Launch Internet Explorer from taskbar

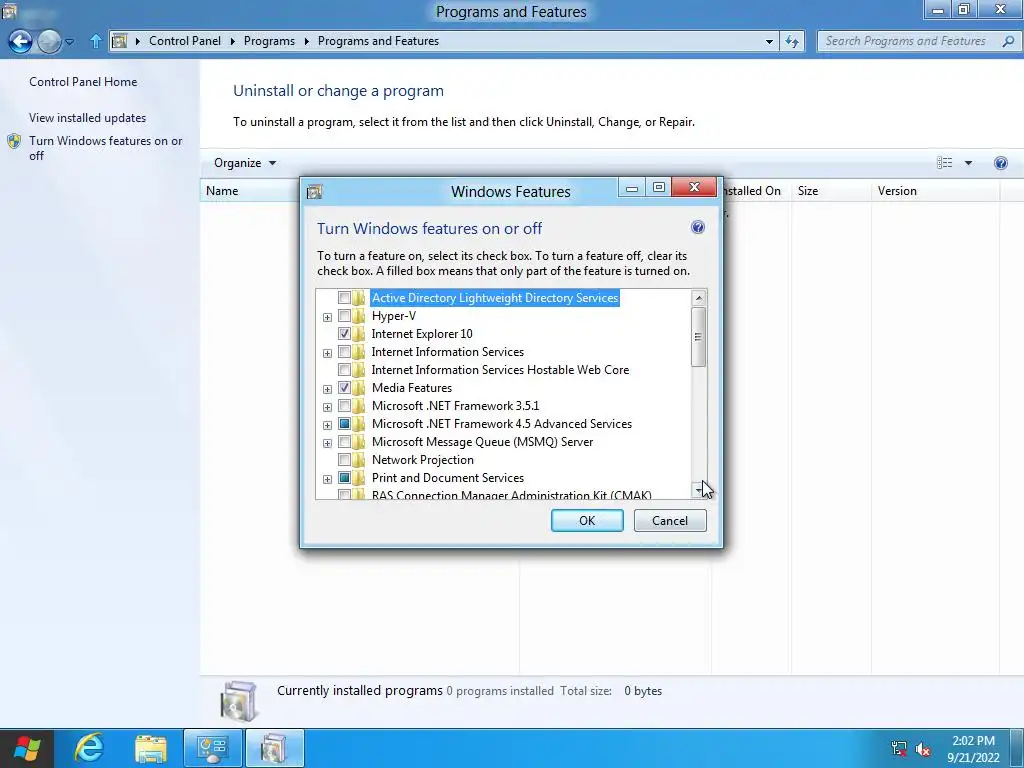tap(89, 748)
